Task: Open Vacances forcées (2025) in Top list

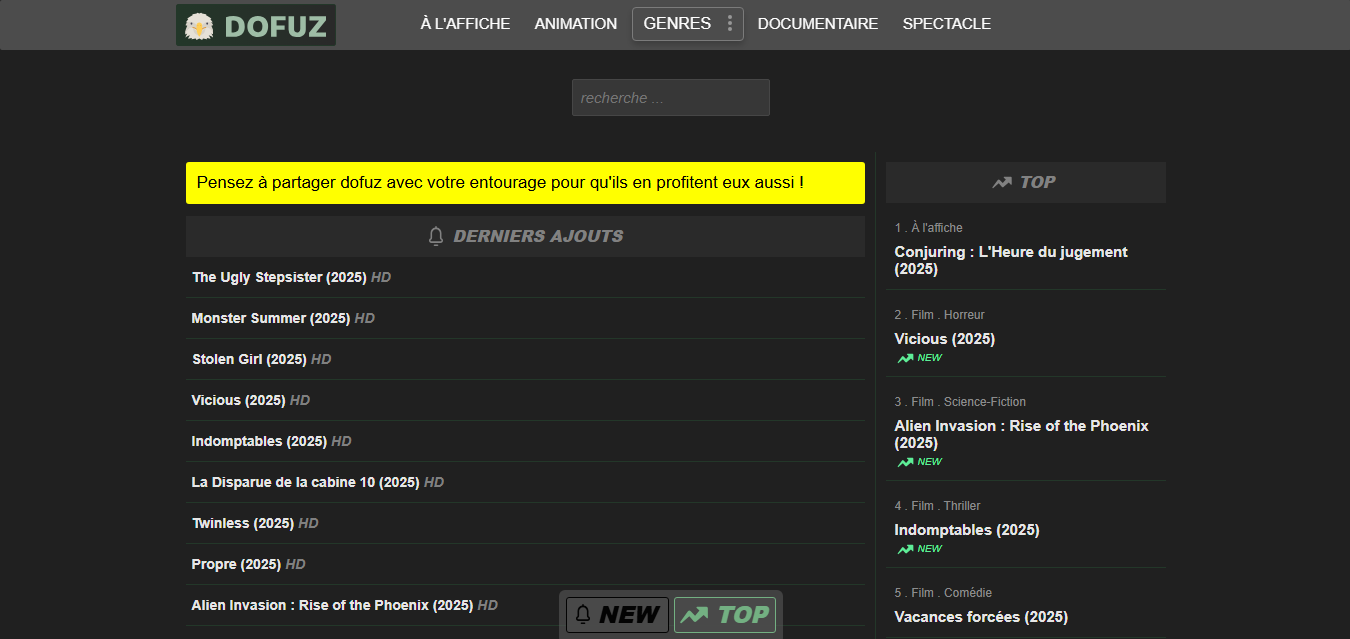Action: click(x=980, y=617)
